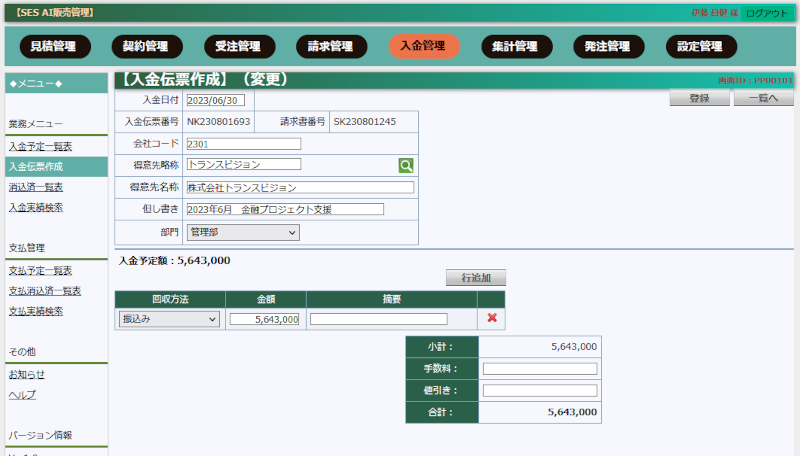800x456 pixels.
Task: Open the 集計管理 tab
Action: (x=517, y=46)
